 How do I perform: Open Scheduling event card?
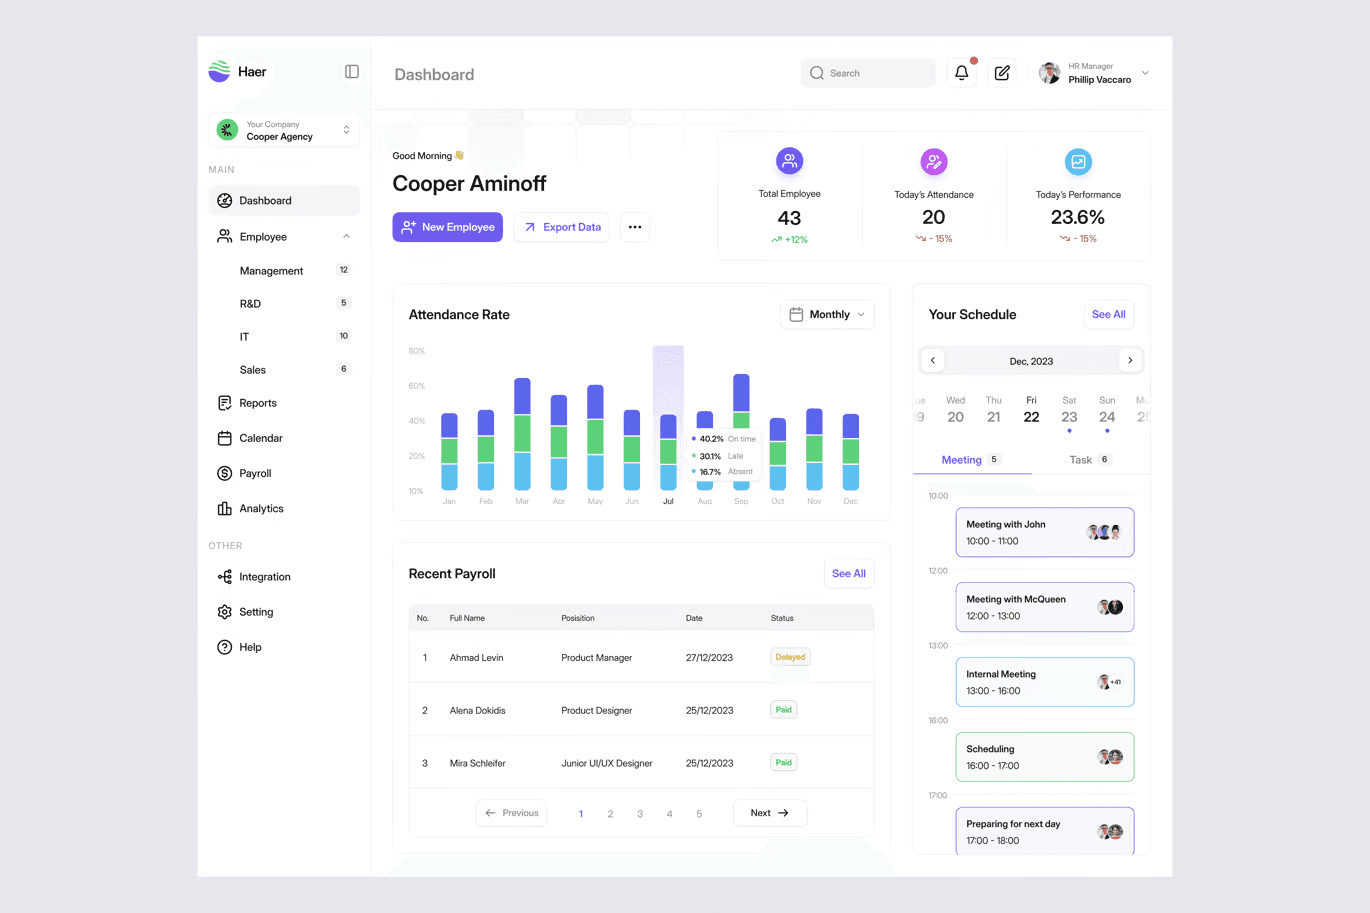point(1045,757)
